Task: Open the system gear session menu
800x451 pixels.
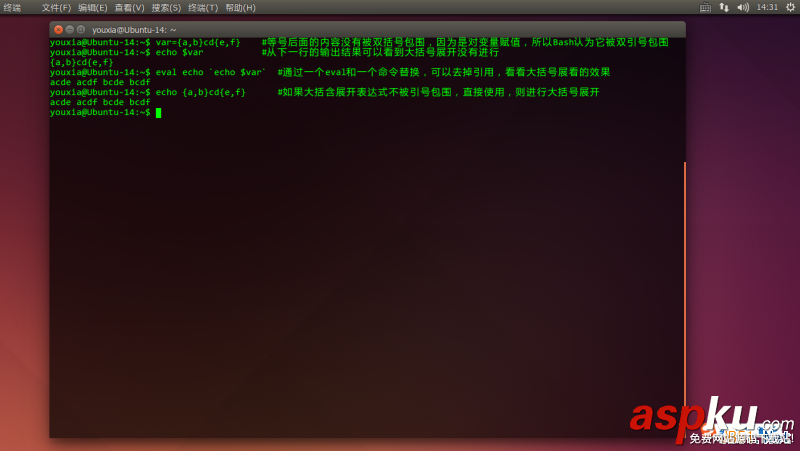Action: (790, 7)
